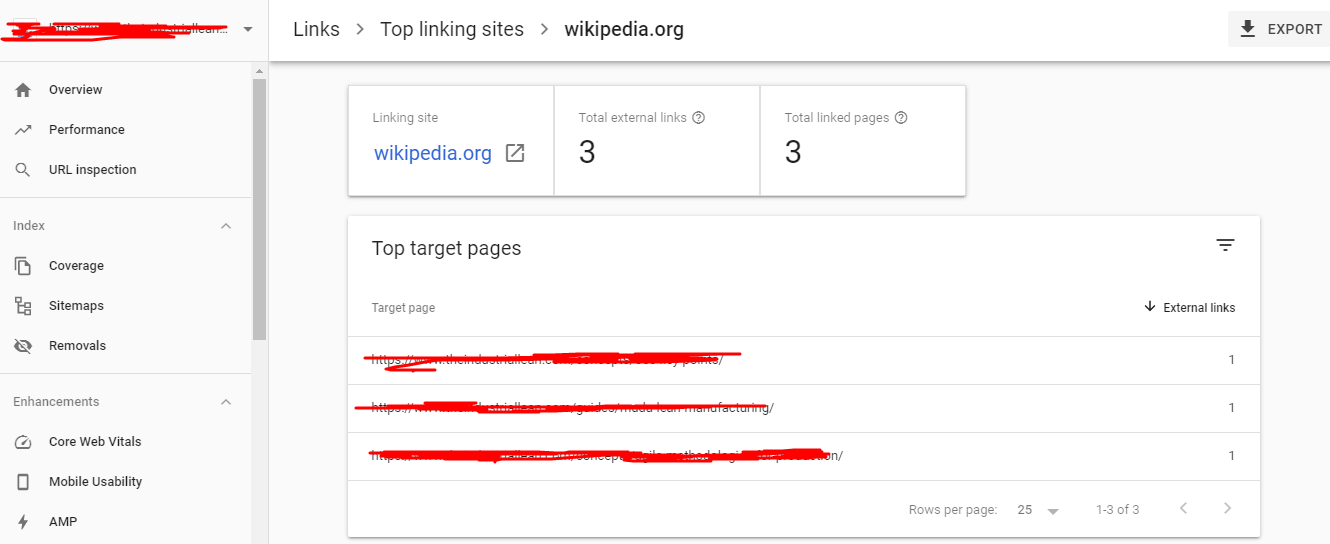Open wikipedia.org external link icon
The width and height of the screenshot is (1330, 544).
click(x=515, y=154)
